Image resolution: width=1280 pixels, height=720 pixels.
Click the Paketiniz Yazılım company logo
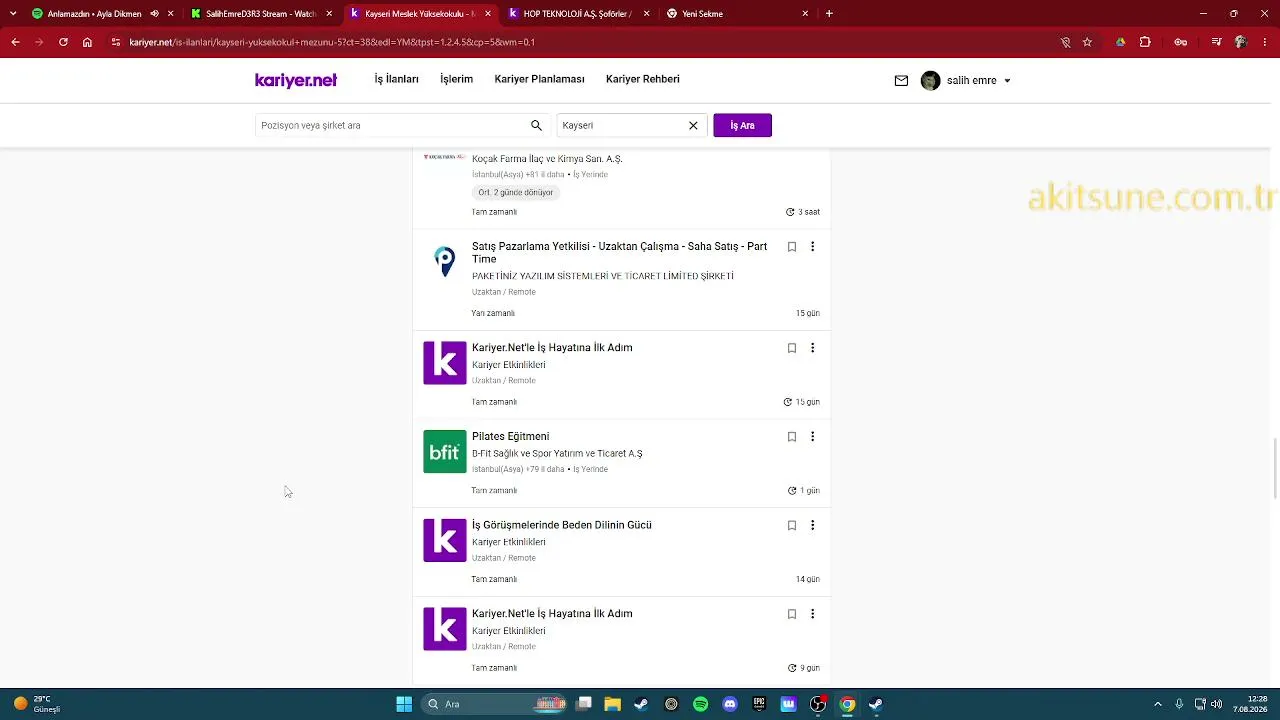pos(445,262)
